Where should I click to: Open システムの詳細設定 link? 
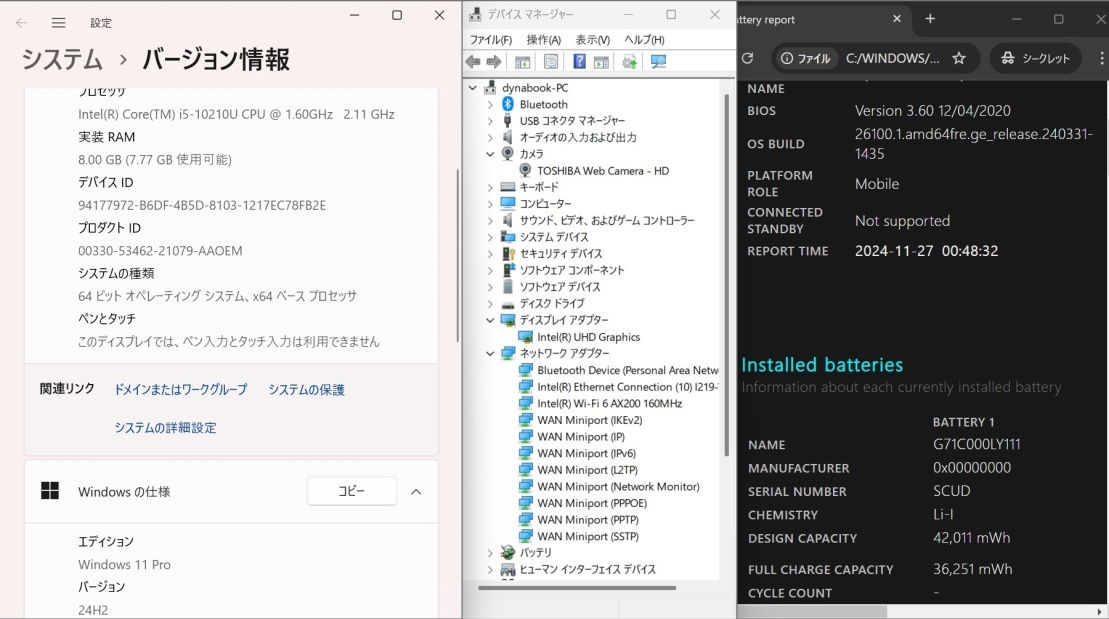[x=166, y=428]
